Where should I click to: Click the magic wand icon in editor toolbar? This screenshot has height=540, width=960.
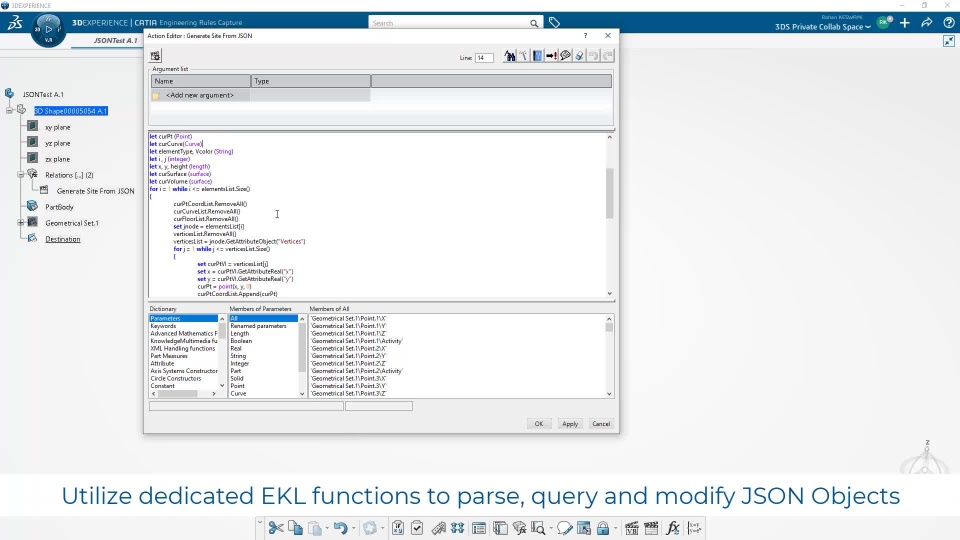[x=523, y=56]
